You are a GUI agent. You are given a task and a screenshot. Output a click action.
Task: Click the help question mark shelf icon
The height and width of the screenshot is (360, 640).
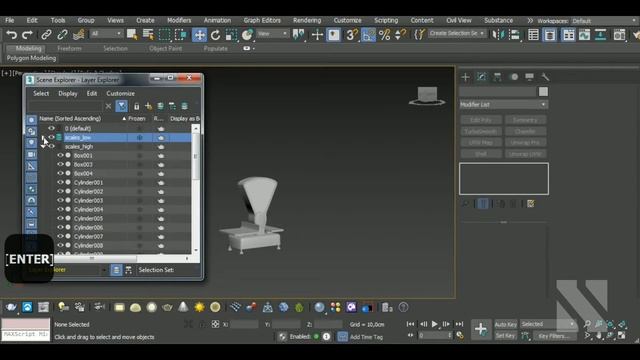pyautogui.click(x=403, y=307)
